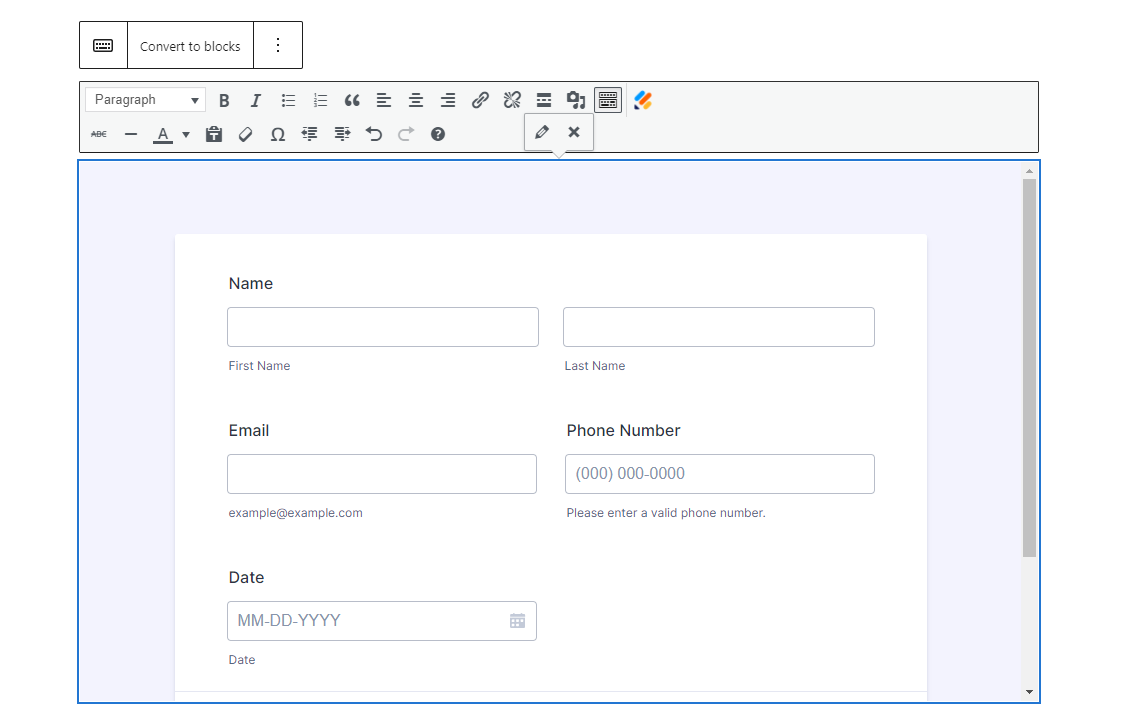This screenshot has width=1121, height=718.
Task: Click the insert/edit link icon
Action: point(480,100)
